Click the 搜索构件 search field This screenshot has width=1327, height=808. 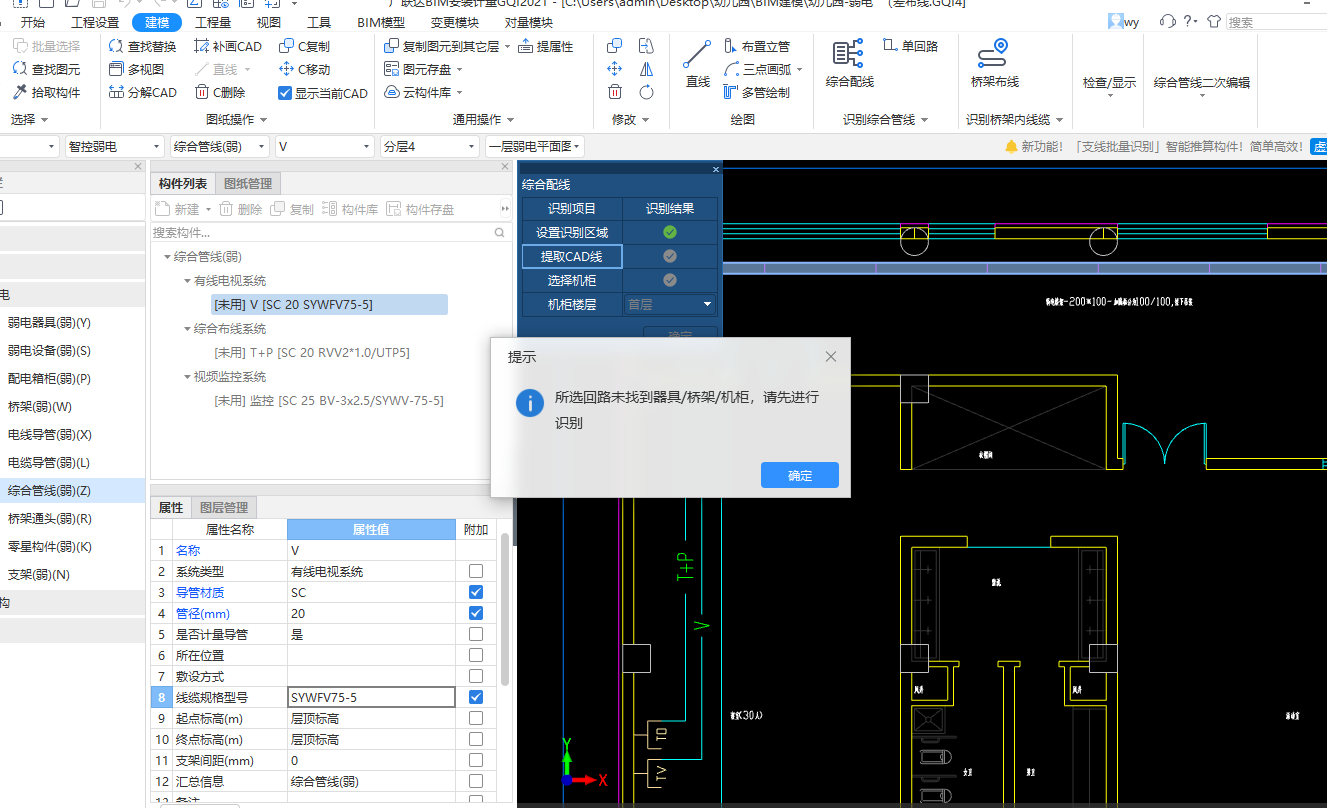click(x=322, y=232)
